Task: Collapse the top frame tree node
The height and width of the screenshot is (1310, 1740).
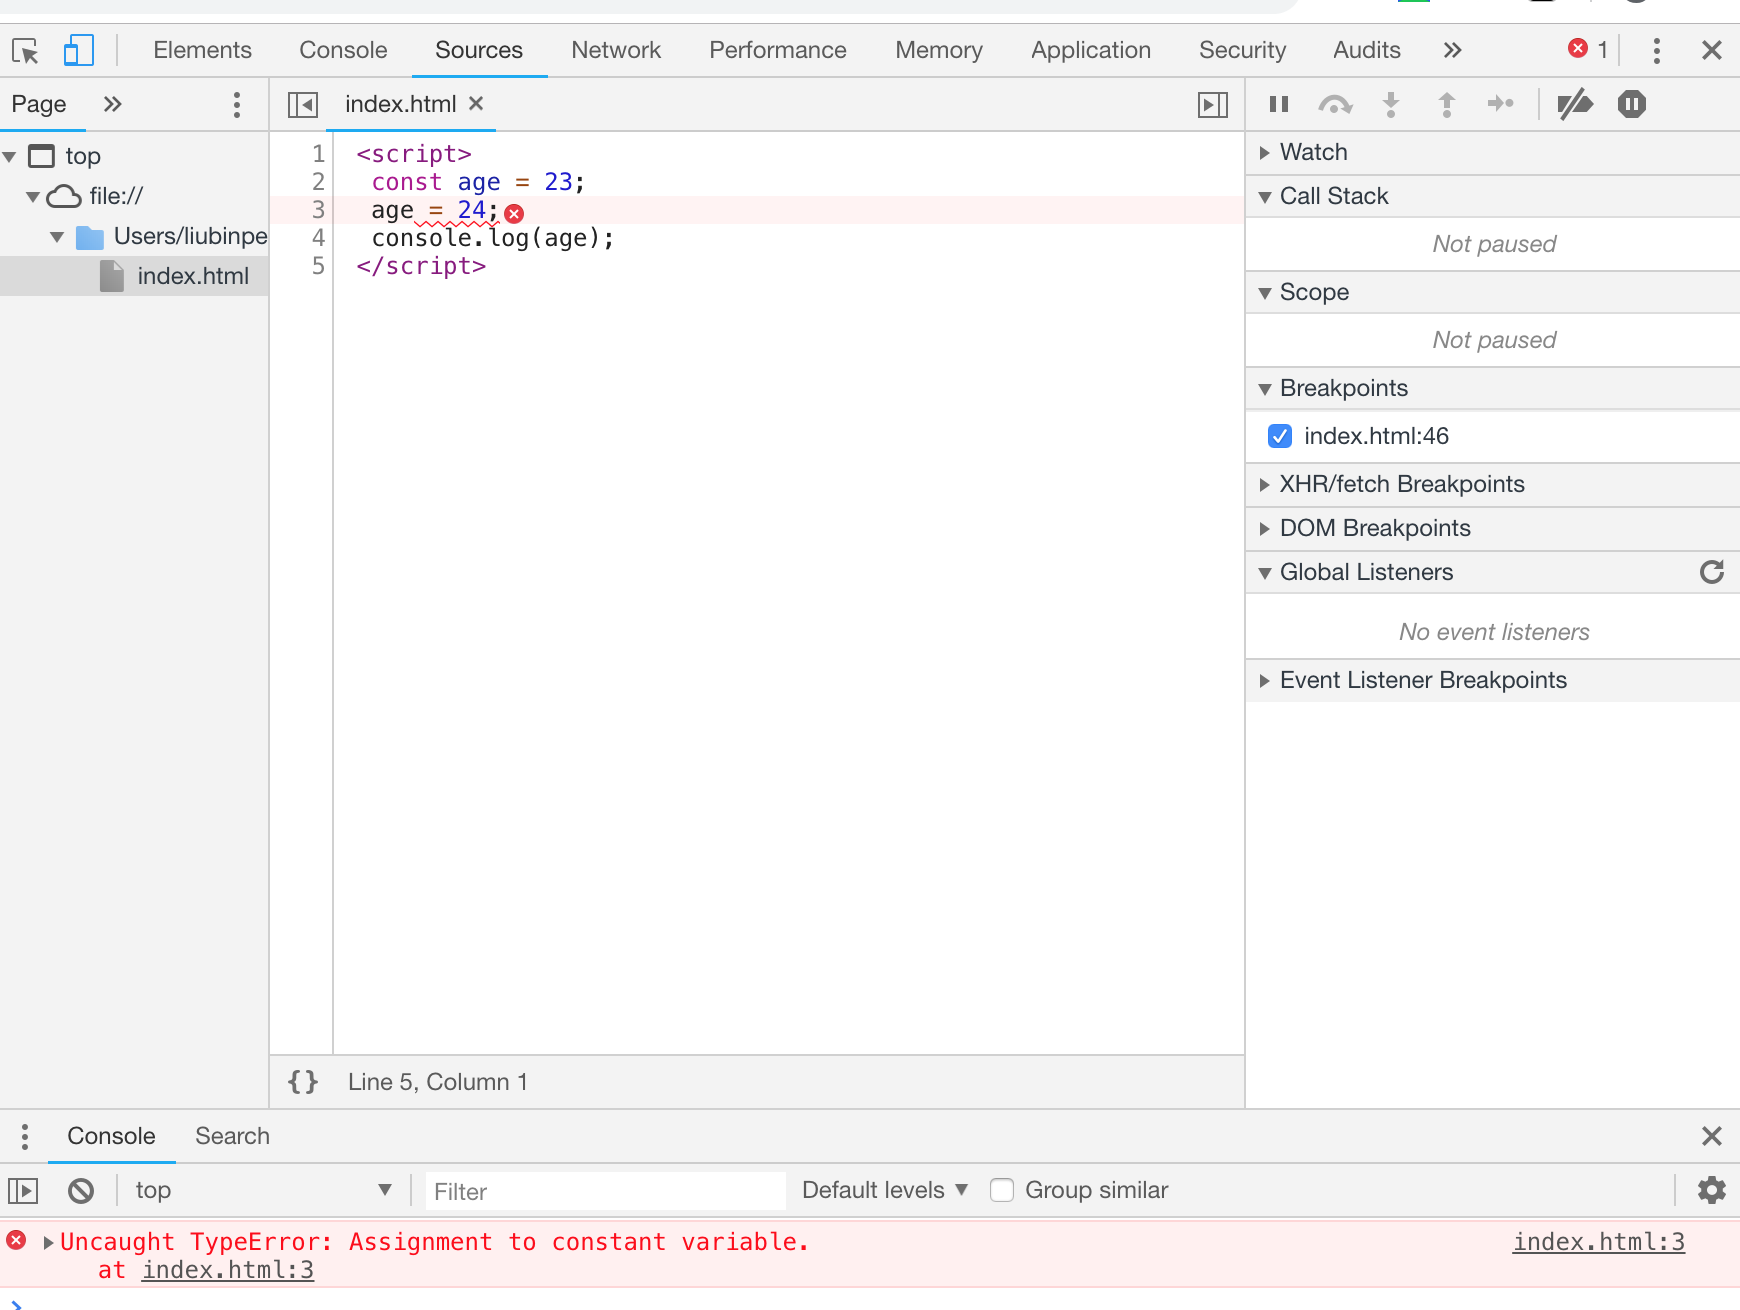Action: click(10, 157)
